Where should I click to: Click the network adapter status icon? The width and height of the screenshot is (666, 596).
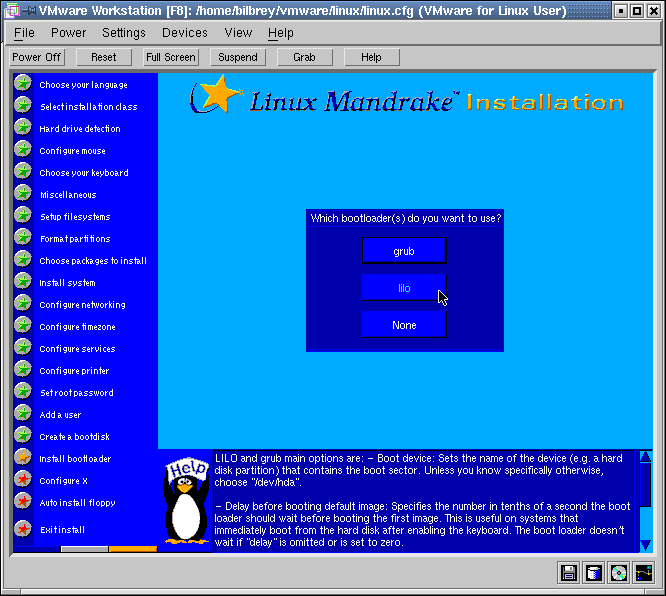644,573
